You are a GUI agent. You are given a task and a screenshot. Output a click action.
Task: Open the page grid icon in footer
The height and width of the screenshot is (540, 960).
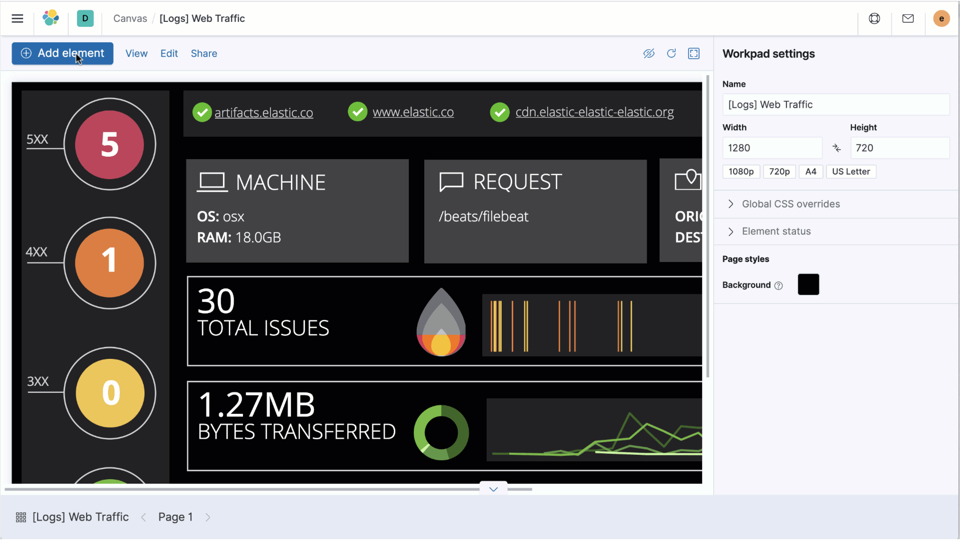click(20, 517)
